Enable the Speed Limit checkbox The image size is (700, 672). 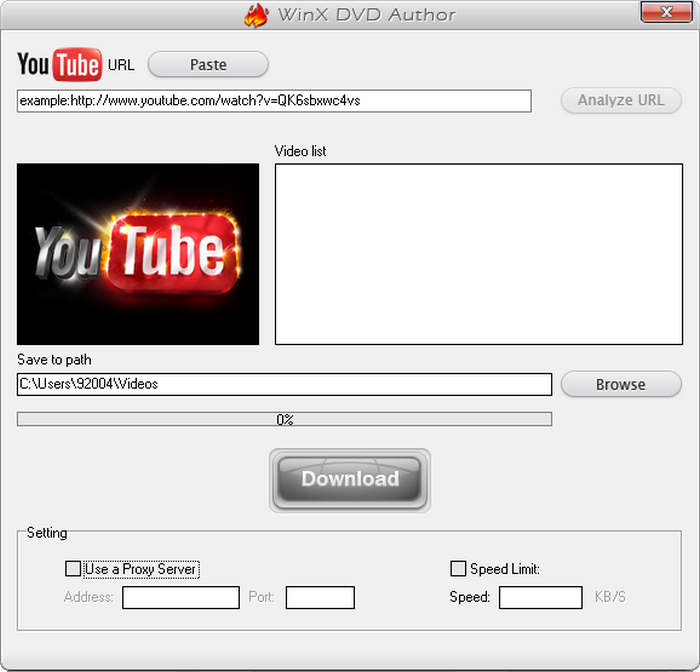(458, 569)
